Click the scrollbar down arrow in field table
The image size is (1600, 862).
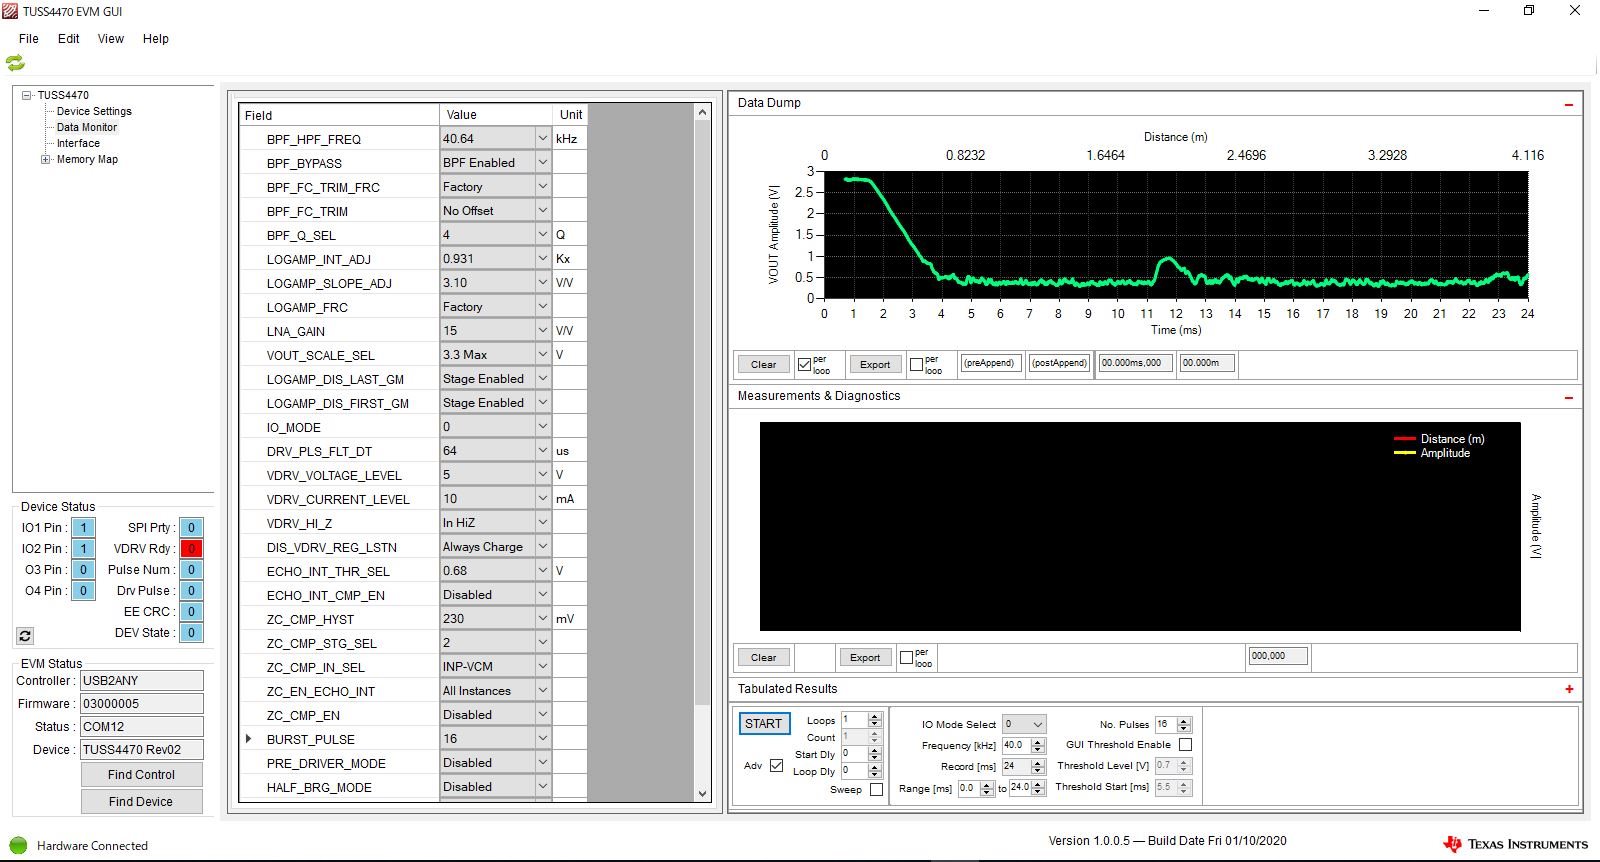(702, 793)
